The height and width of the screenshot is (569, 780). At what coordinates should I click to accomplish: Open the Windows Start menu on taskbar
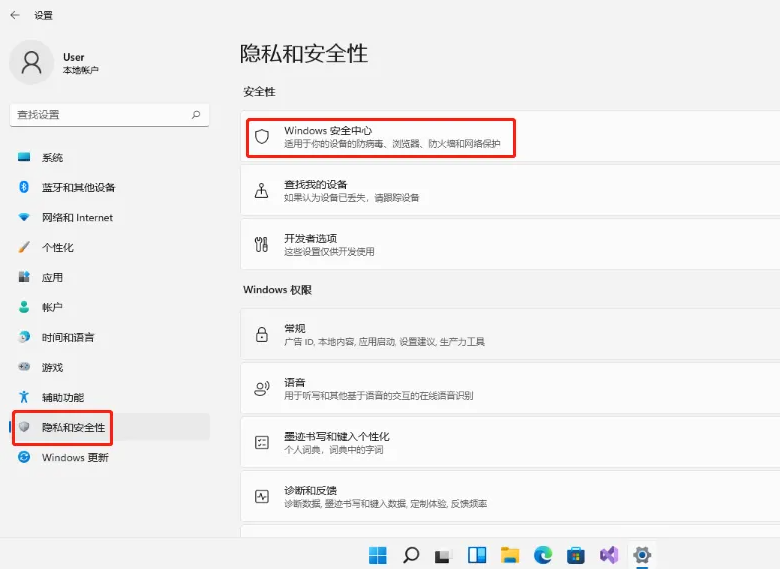tap(378, 555)
